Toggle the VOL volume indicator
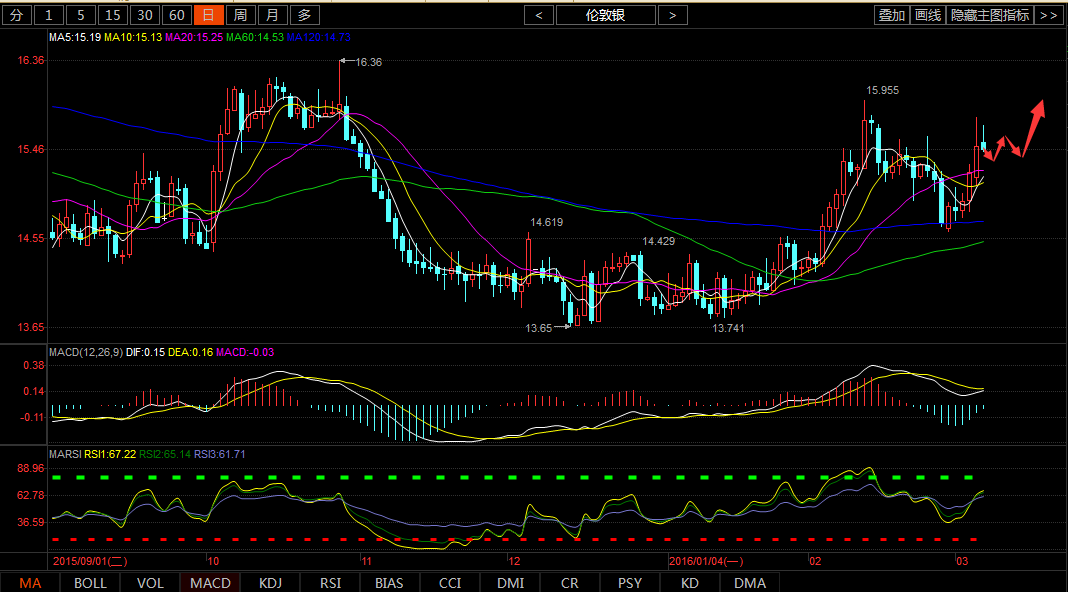1068x592 pixels. pos(150,583)
